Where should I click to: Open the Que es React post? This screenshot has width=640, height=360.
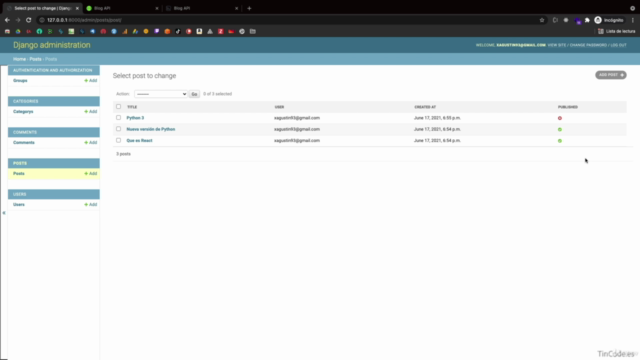pos(139,141)
